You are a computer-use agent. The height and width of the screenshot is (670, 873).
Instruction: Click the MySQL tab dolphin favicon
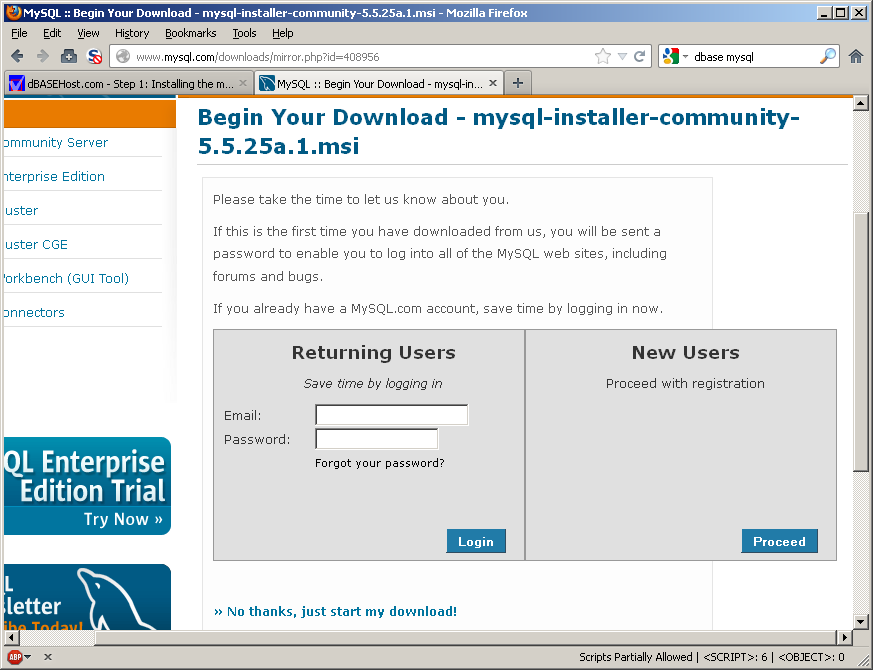pyautogui.click(x=267, y=84)
